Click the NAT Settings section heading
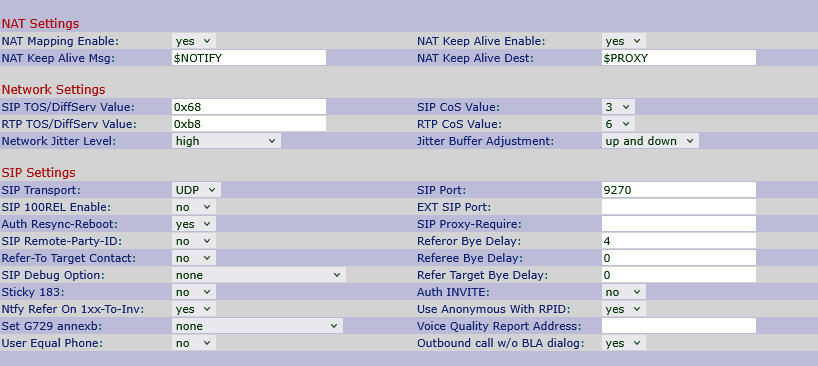The height and width of the screenshot is (366, 818). coord(40,23)
